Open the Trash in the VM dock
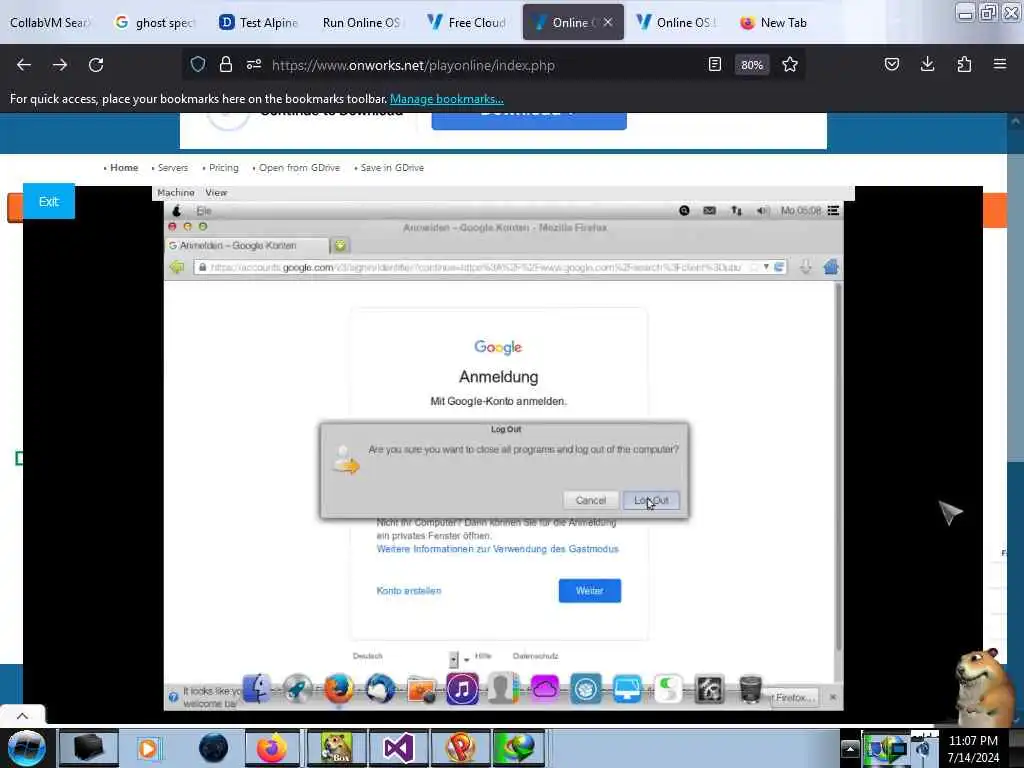 [750, 689]
